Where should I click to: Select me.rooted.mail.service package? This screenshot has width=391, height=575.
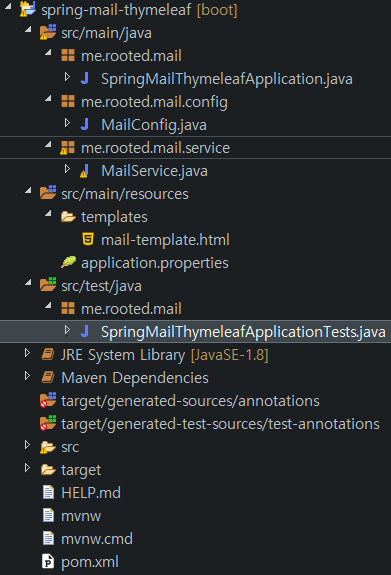coord(156,148)
